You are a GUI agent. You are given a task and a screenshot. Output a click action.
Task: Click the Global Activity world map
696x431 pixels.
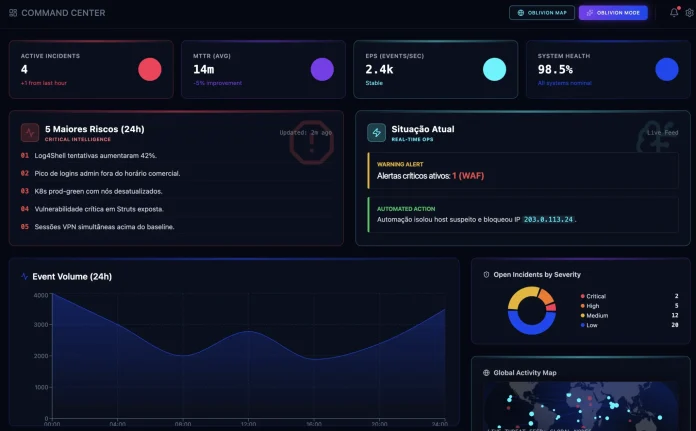(x=581, y=406)
